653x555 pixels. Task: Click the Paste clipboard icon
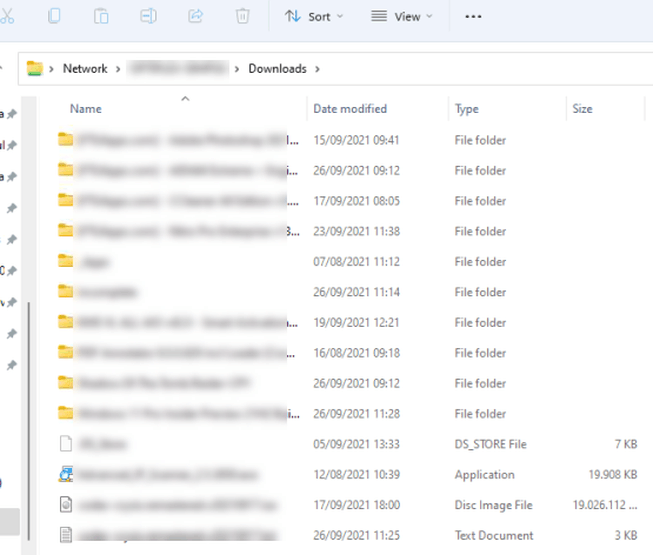click(x=101, y=16)
